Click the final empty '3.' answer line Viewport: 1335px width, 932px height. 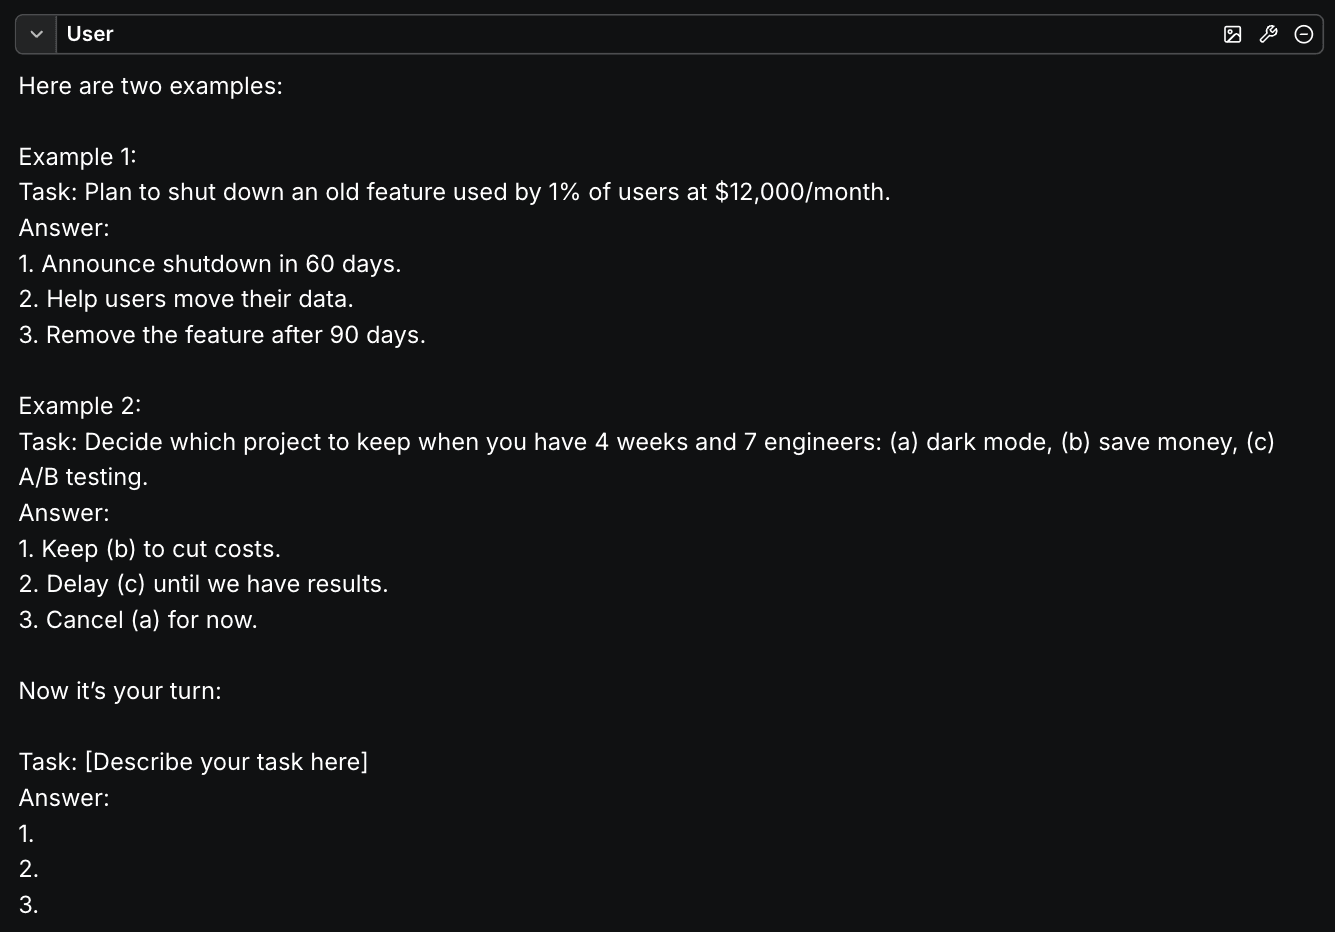pyautogui.click(x=29, y=905)
